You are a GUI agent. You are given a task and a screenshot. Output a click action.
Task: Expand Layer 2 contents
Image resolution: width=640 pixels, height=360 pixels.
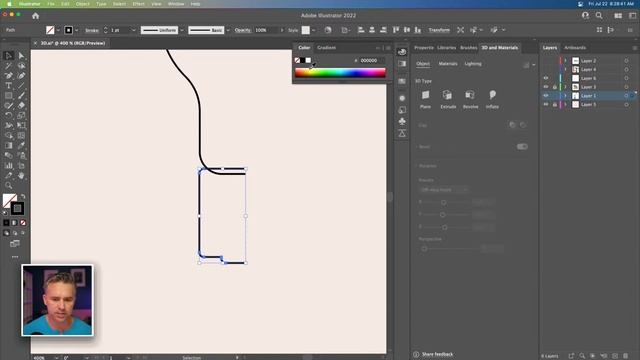coord(566,60)
